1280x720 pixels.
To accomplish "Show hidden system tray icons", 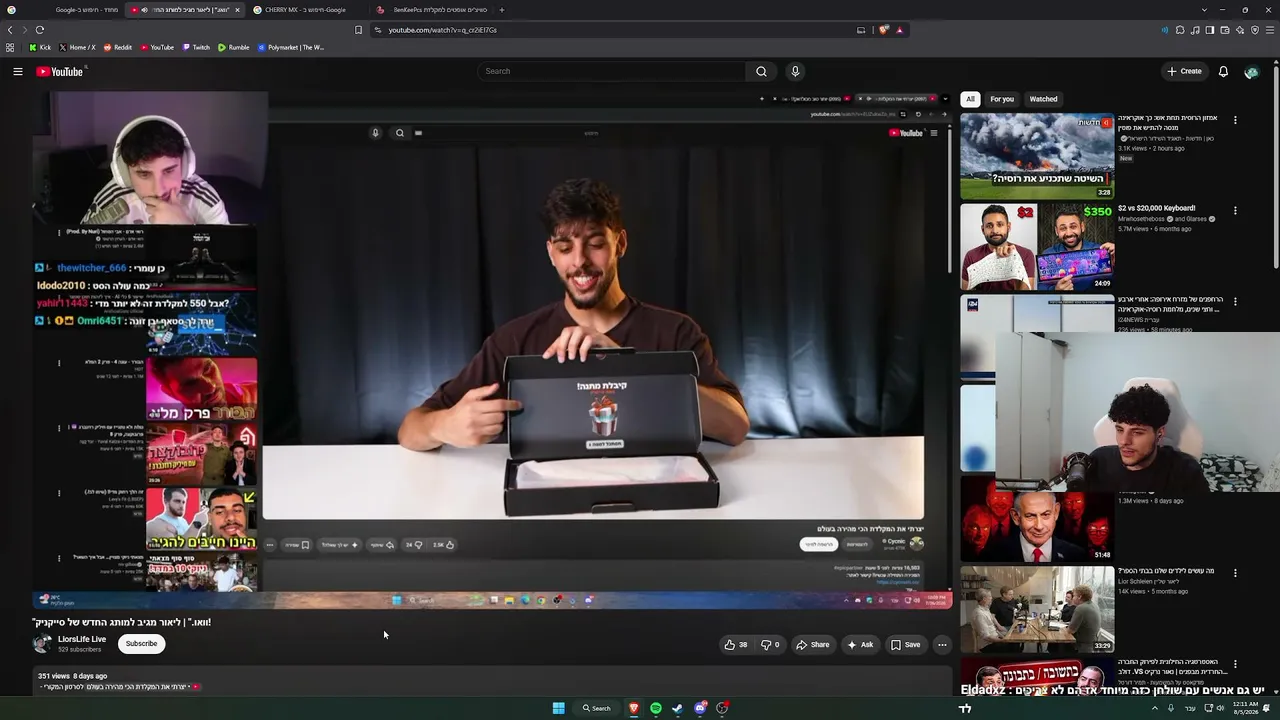I will 1154,708.
